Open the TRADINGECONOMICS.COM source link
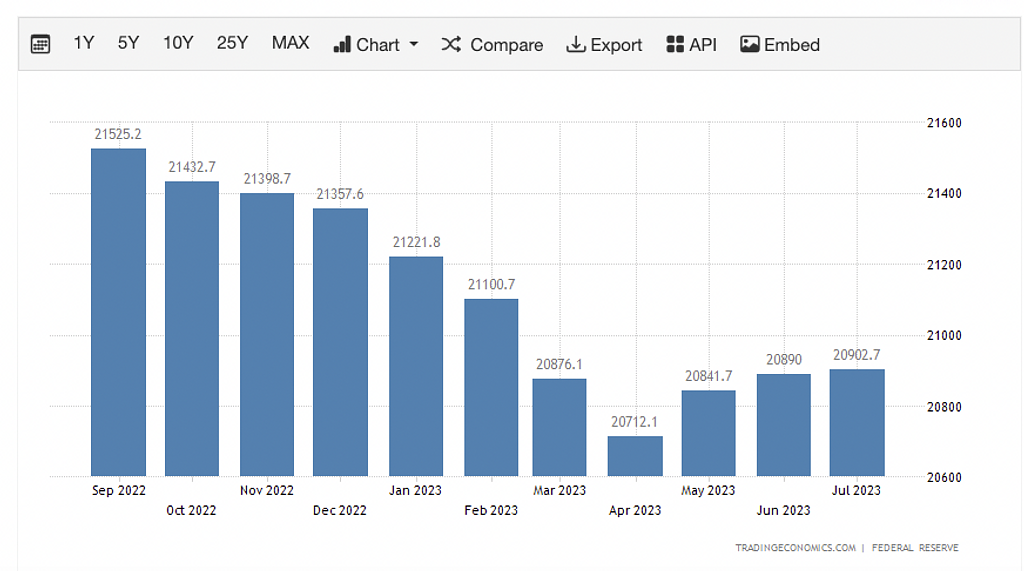 pos(795,547)
